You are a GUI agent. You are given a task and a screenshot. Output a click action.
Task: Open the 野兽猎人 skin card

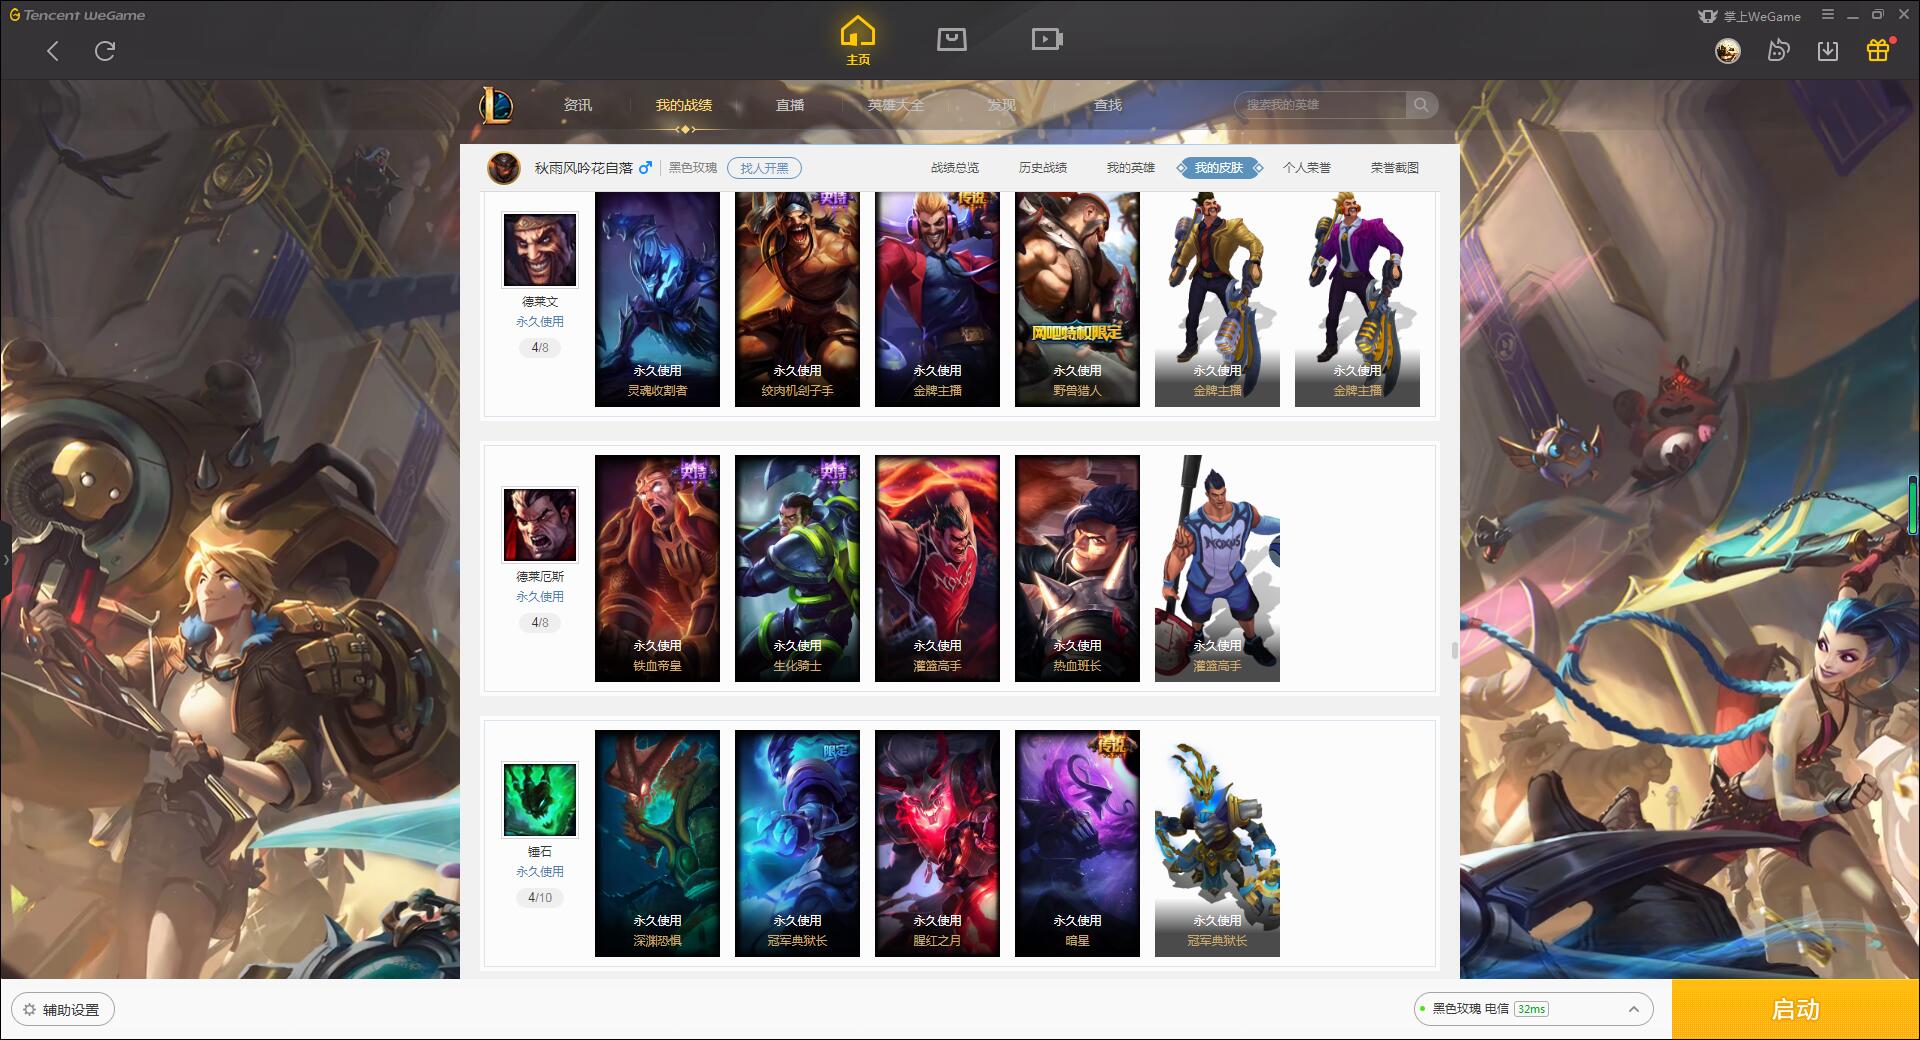[1077, 299]
